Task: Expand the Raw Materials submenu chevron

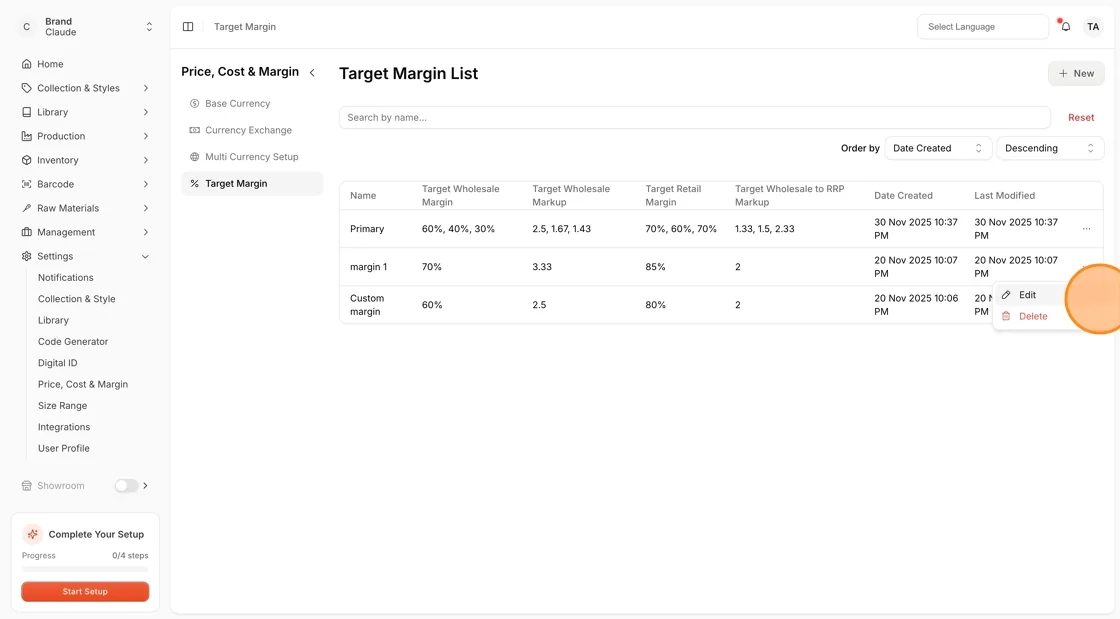Action: (146, 208)
